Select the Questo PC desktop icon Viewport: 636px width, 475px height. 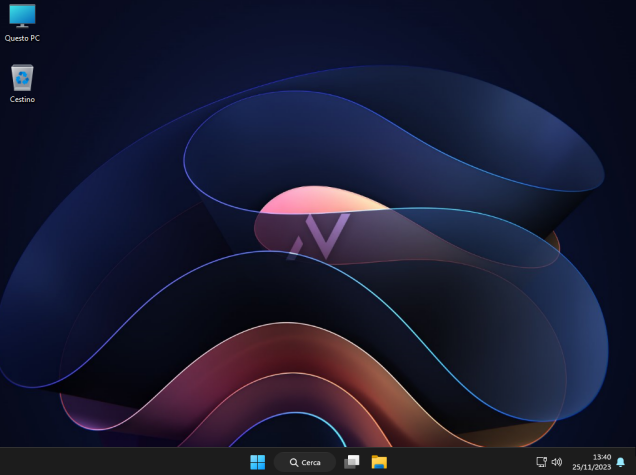click(22, 23)
